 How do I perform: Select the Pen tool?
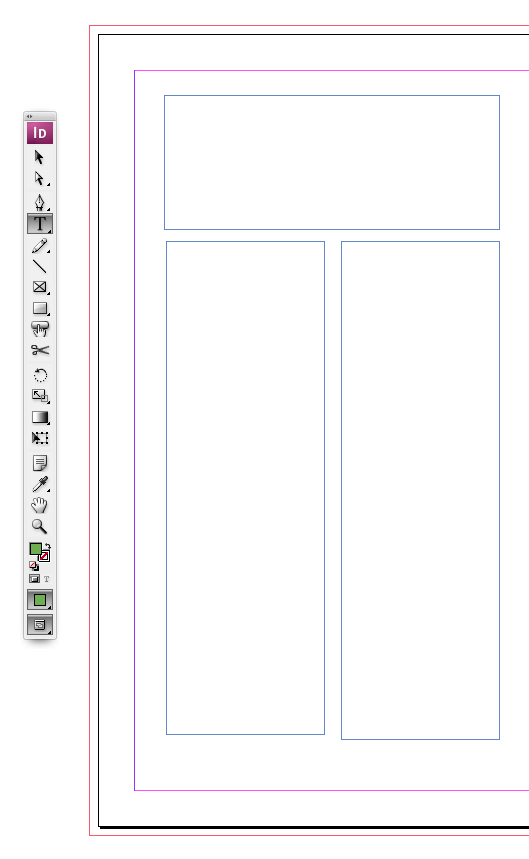point(39,202)
